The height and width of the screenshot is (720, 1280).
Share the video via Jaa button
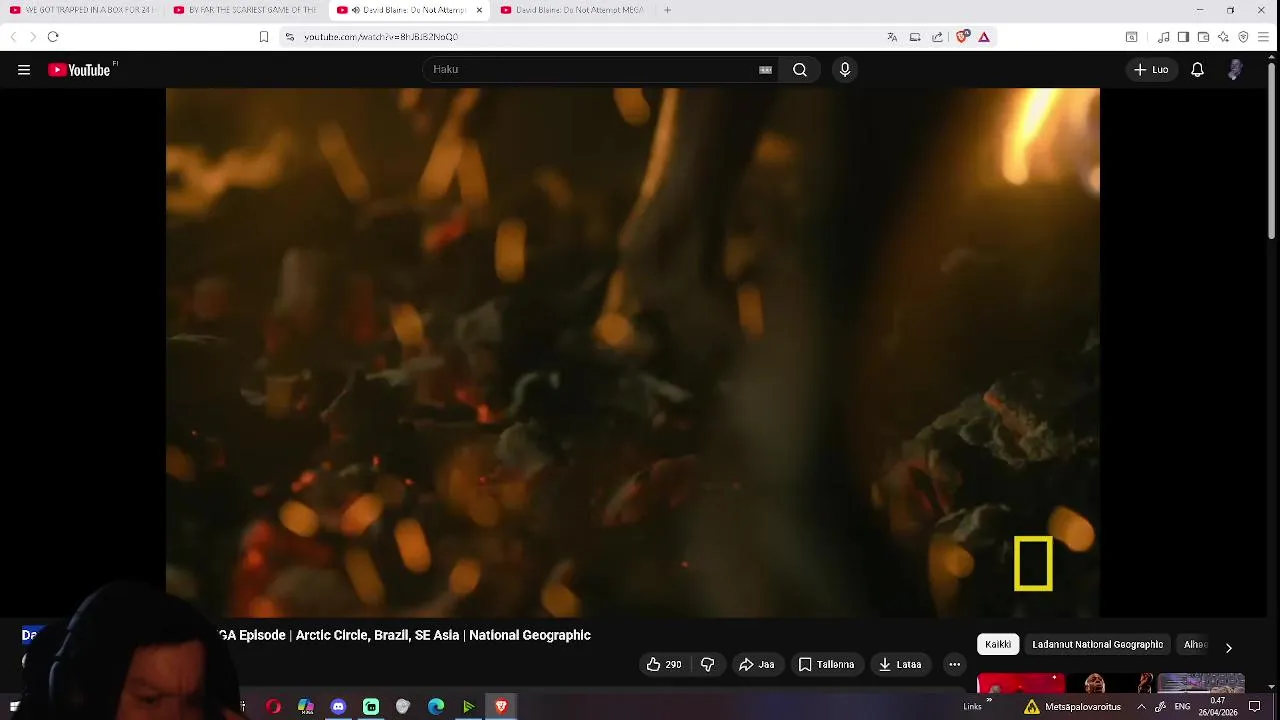pos(757,664)
